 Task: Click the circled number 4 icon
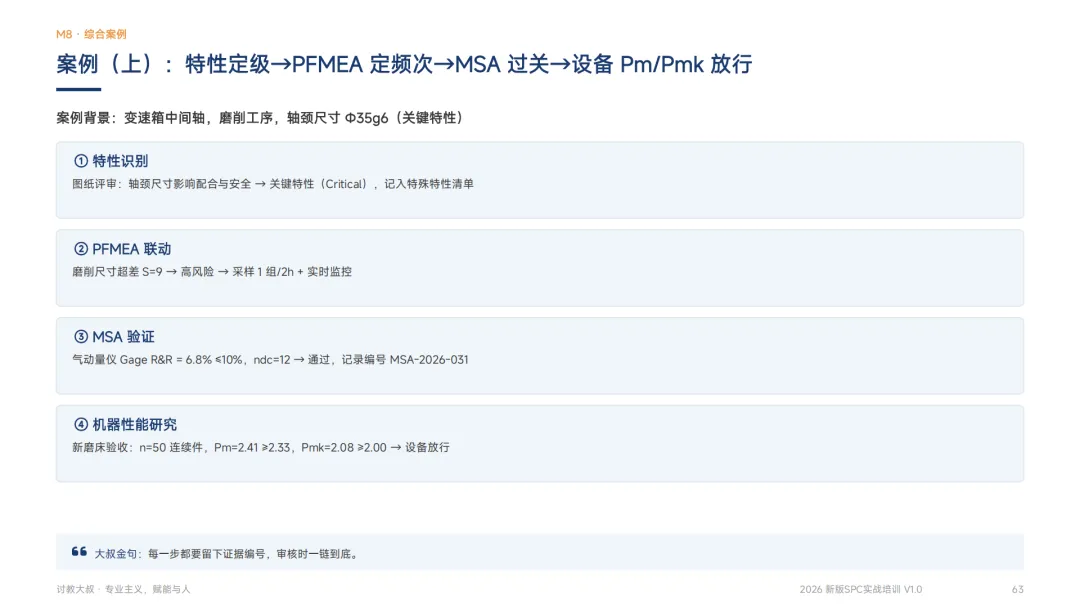[81, 424]
